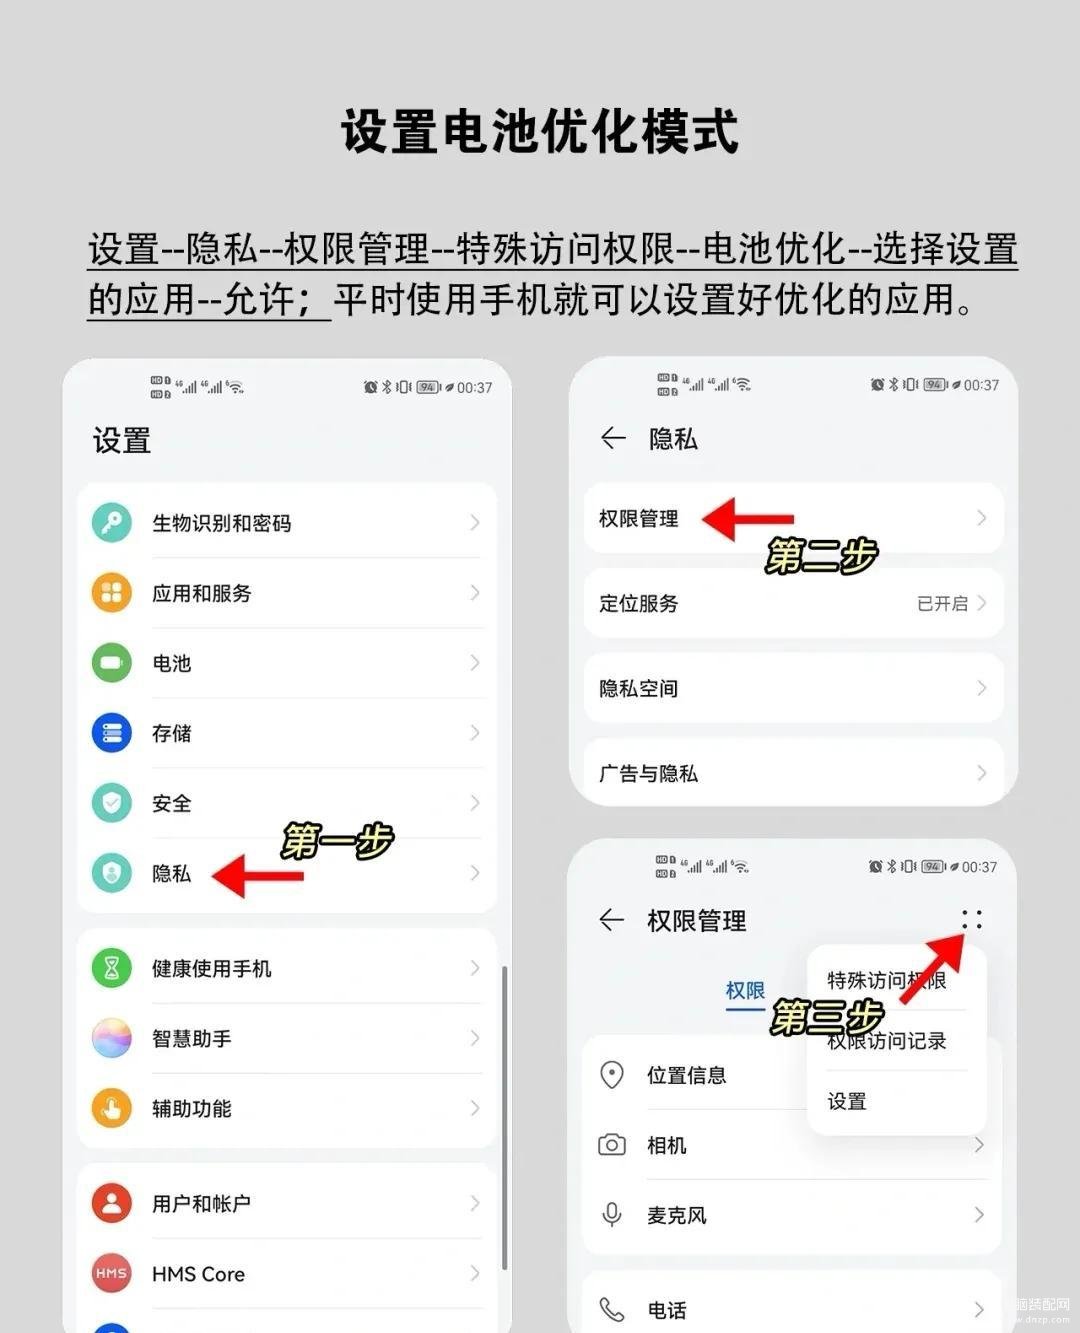
Task: Go back using arrow beside 隐私 title
Action: click(613, 438)
